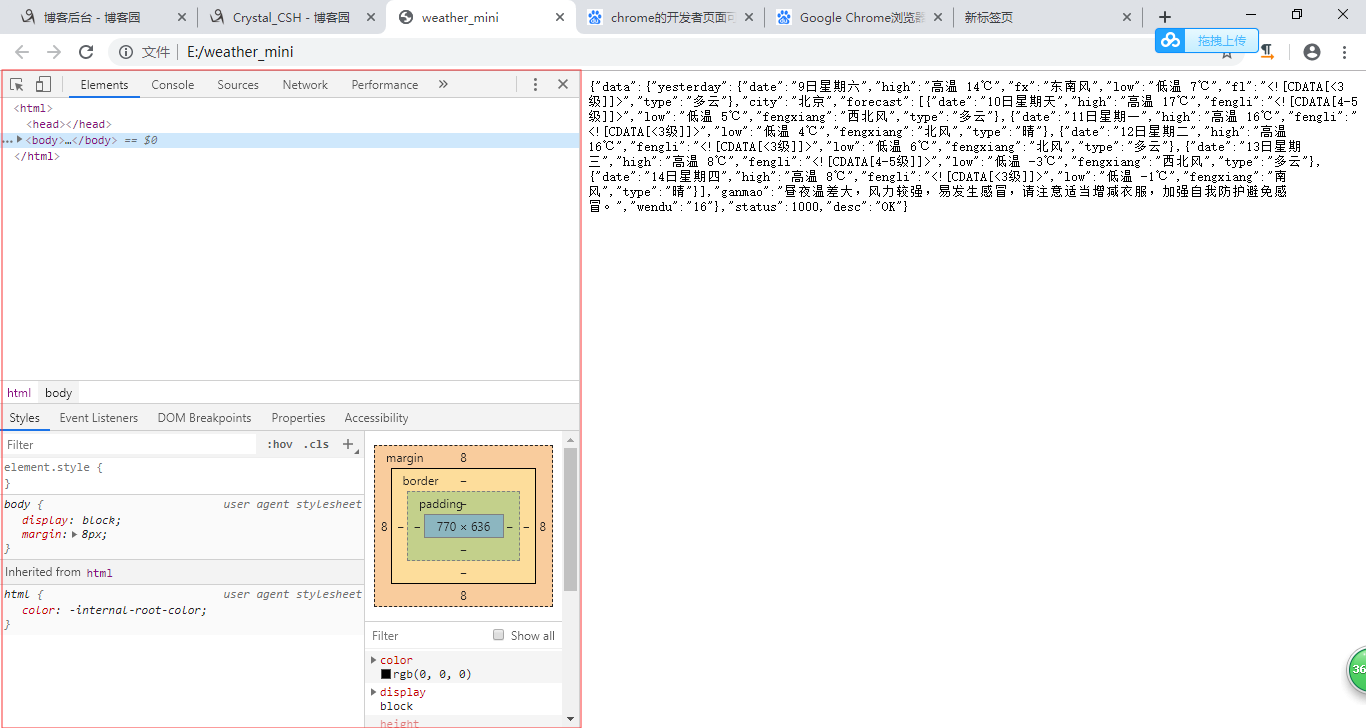Select the Elements panel tab
This screenshot has height=728, width=1366.
105,85
